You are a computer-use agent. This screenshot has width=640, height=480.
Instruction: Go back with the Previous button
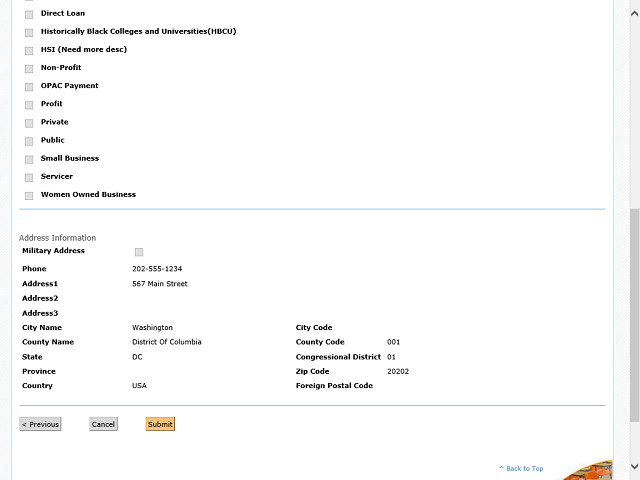point(40,424)
